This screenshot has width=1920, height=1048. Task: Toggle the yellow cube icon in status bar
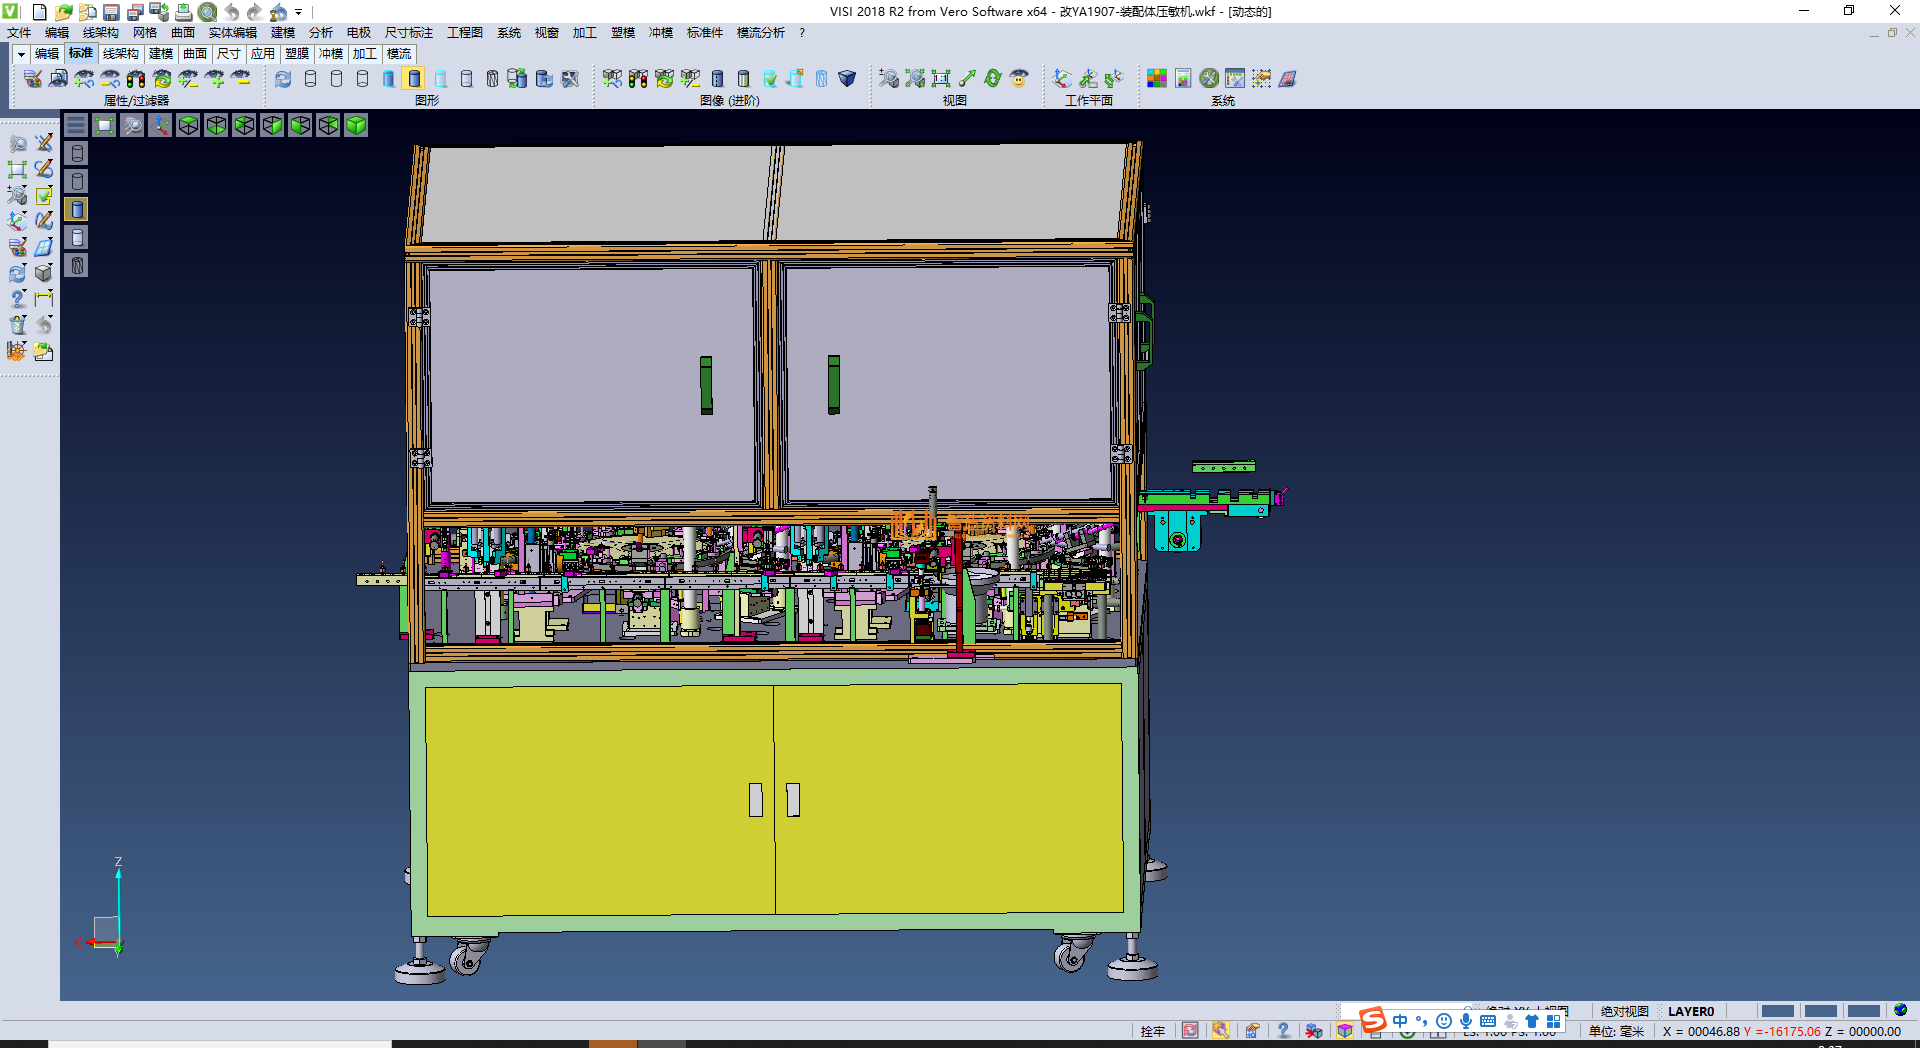click(1345, 1031)
